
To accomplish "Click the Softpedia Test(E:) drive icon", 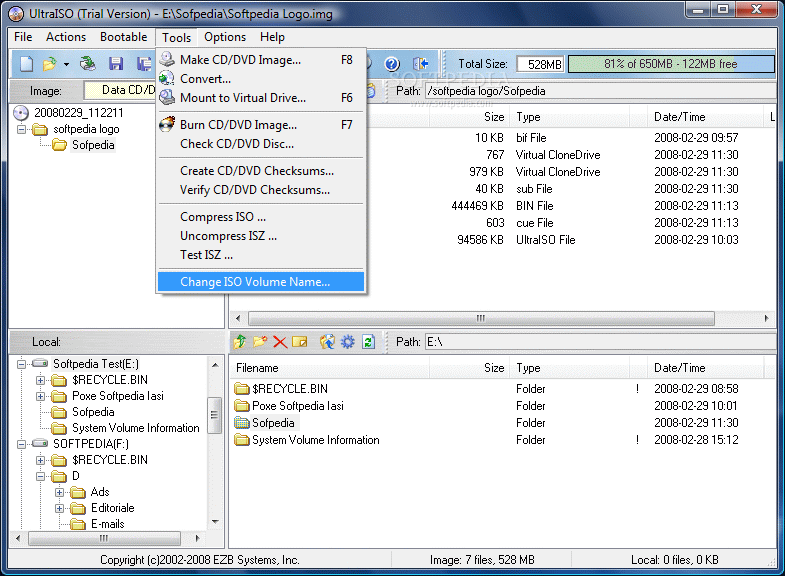I will coord(40,363).
